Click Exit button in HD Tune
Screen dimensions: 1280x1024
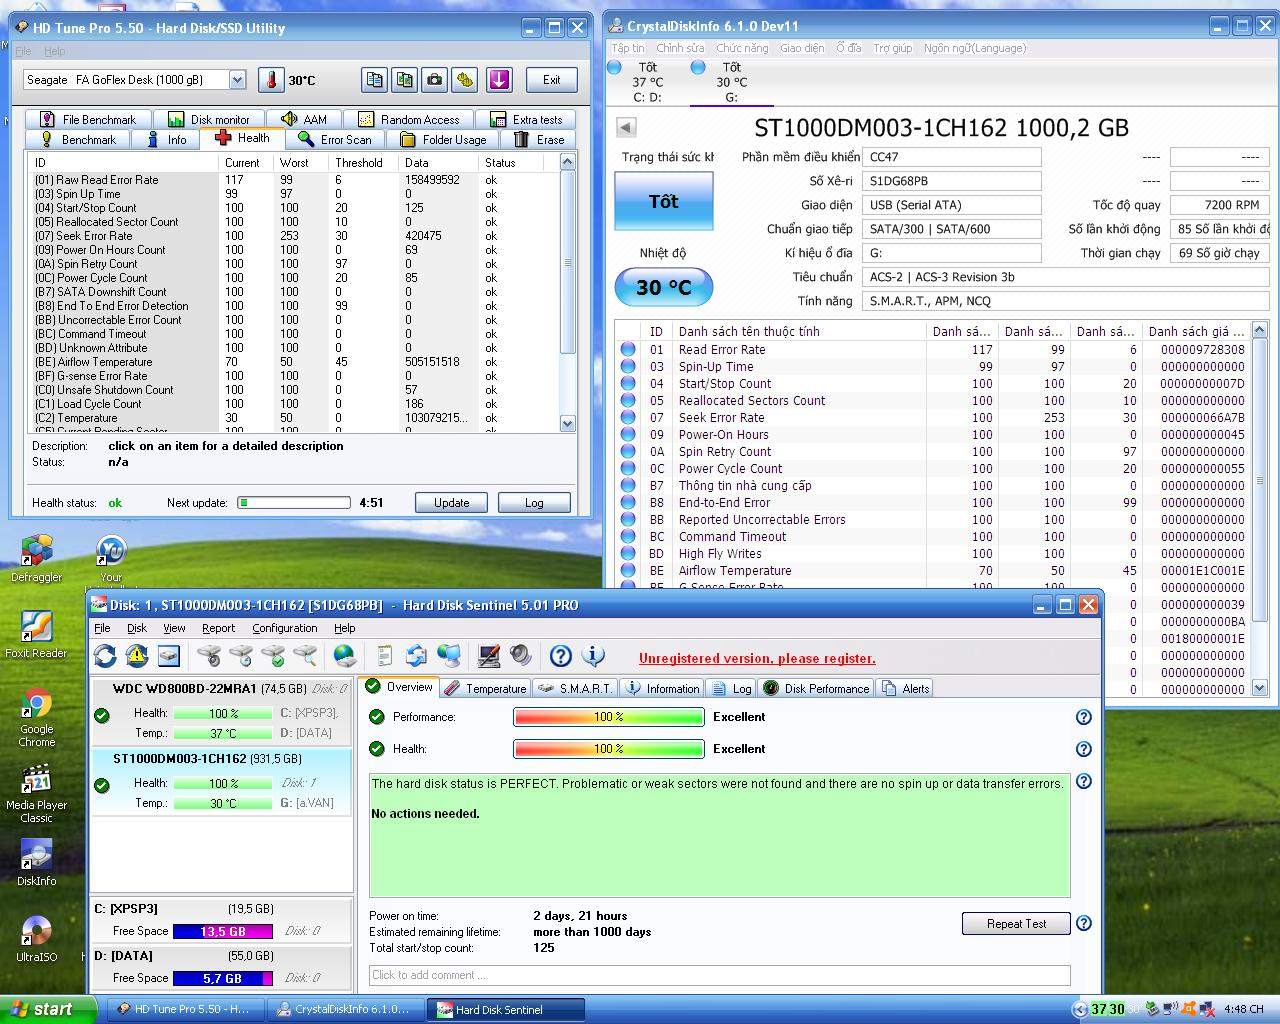(551, 80)
